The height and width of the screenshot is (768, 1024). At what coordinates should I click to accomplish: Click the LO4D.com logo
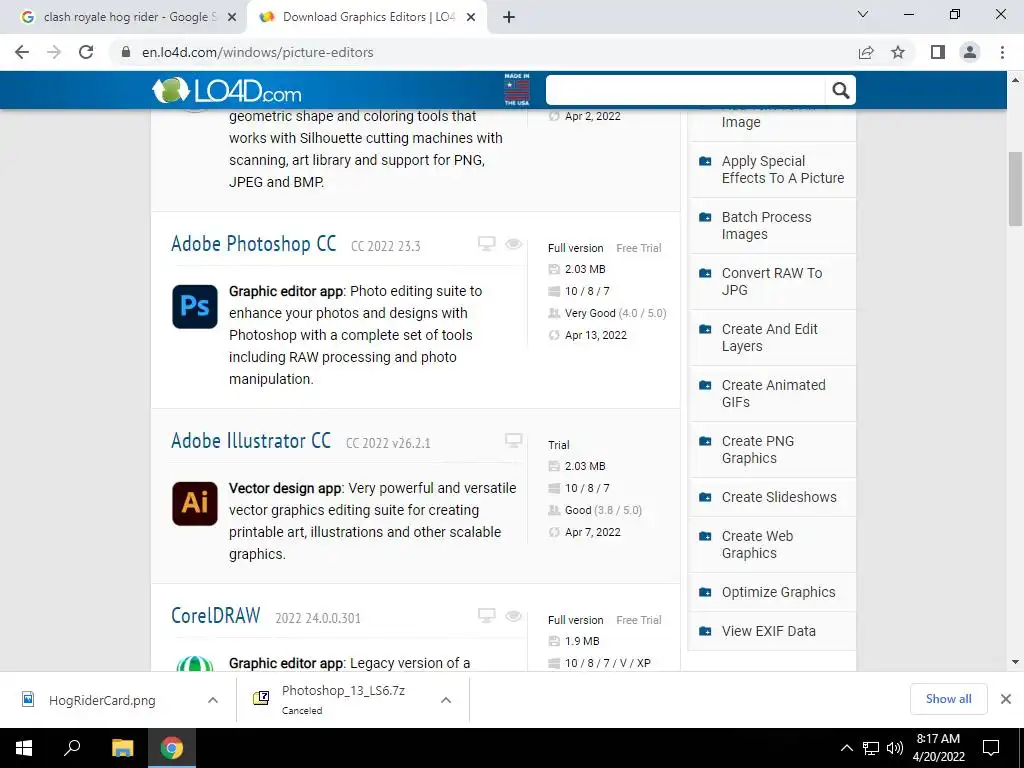point(227,91)
